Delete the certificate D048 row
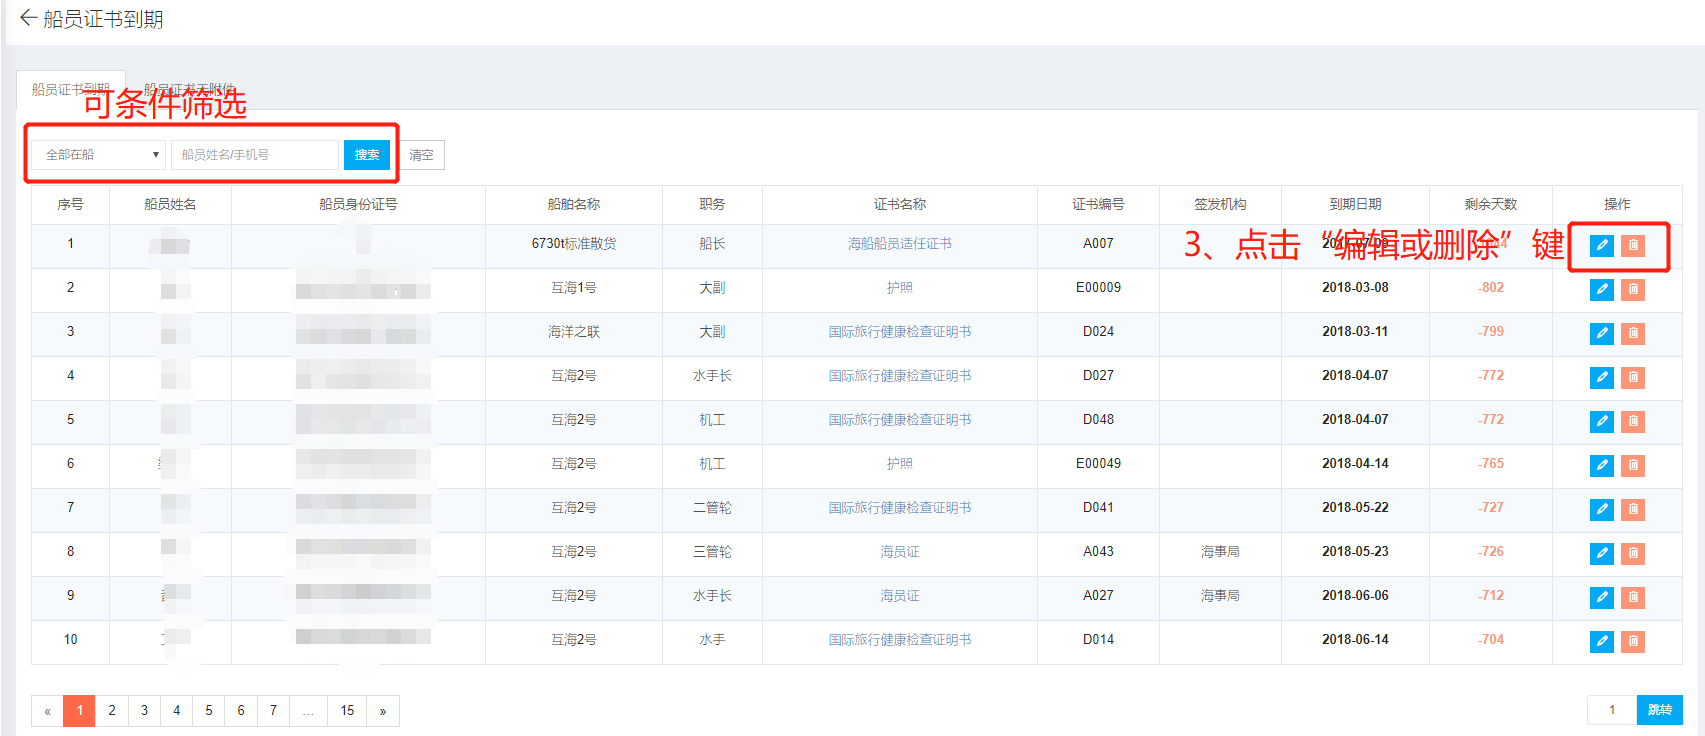This screenshot has width=1705, height=736. click(x=1633, y=421)
